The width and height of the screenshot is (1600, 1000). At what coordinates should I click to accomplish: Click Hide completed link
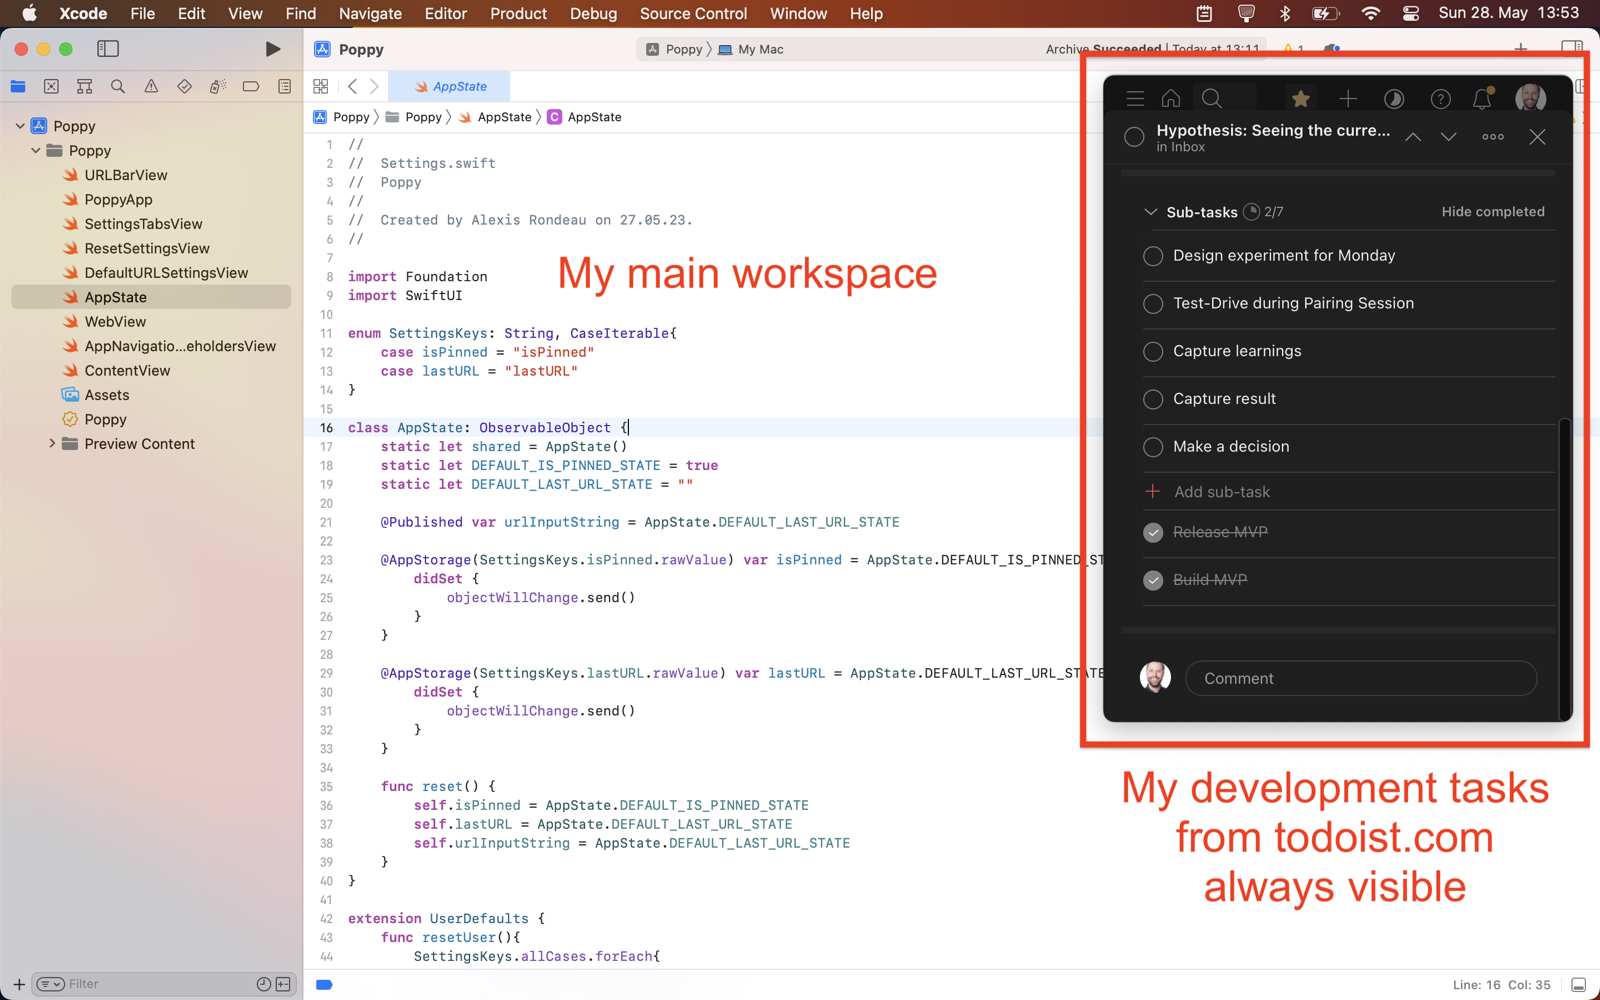(1493, 212)
